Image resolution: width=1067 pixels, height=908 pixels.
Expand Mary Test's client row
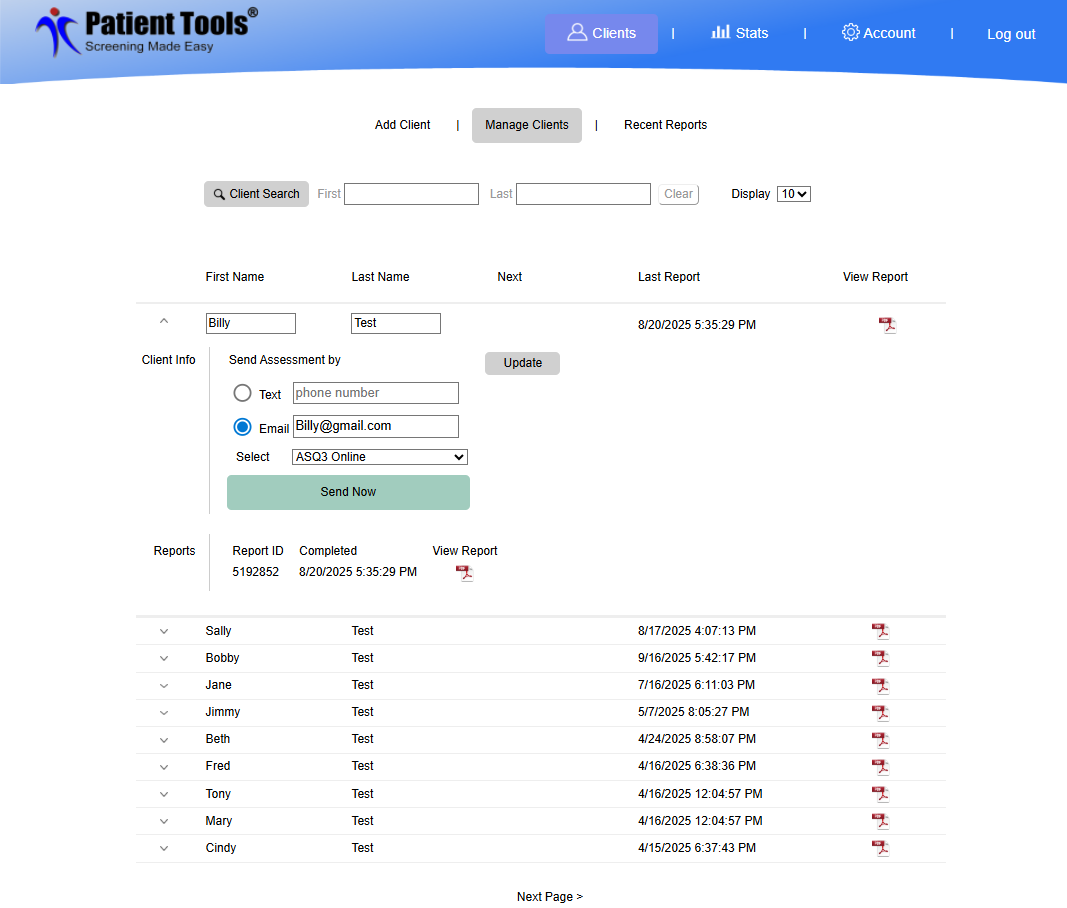164,821
